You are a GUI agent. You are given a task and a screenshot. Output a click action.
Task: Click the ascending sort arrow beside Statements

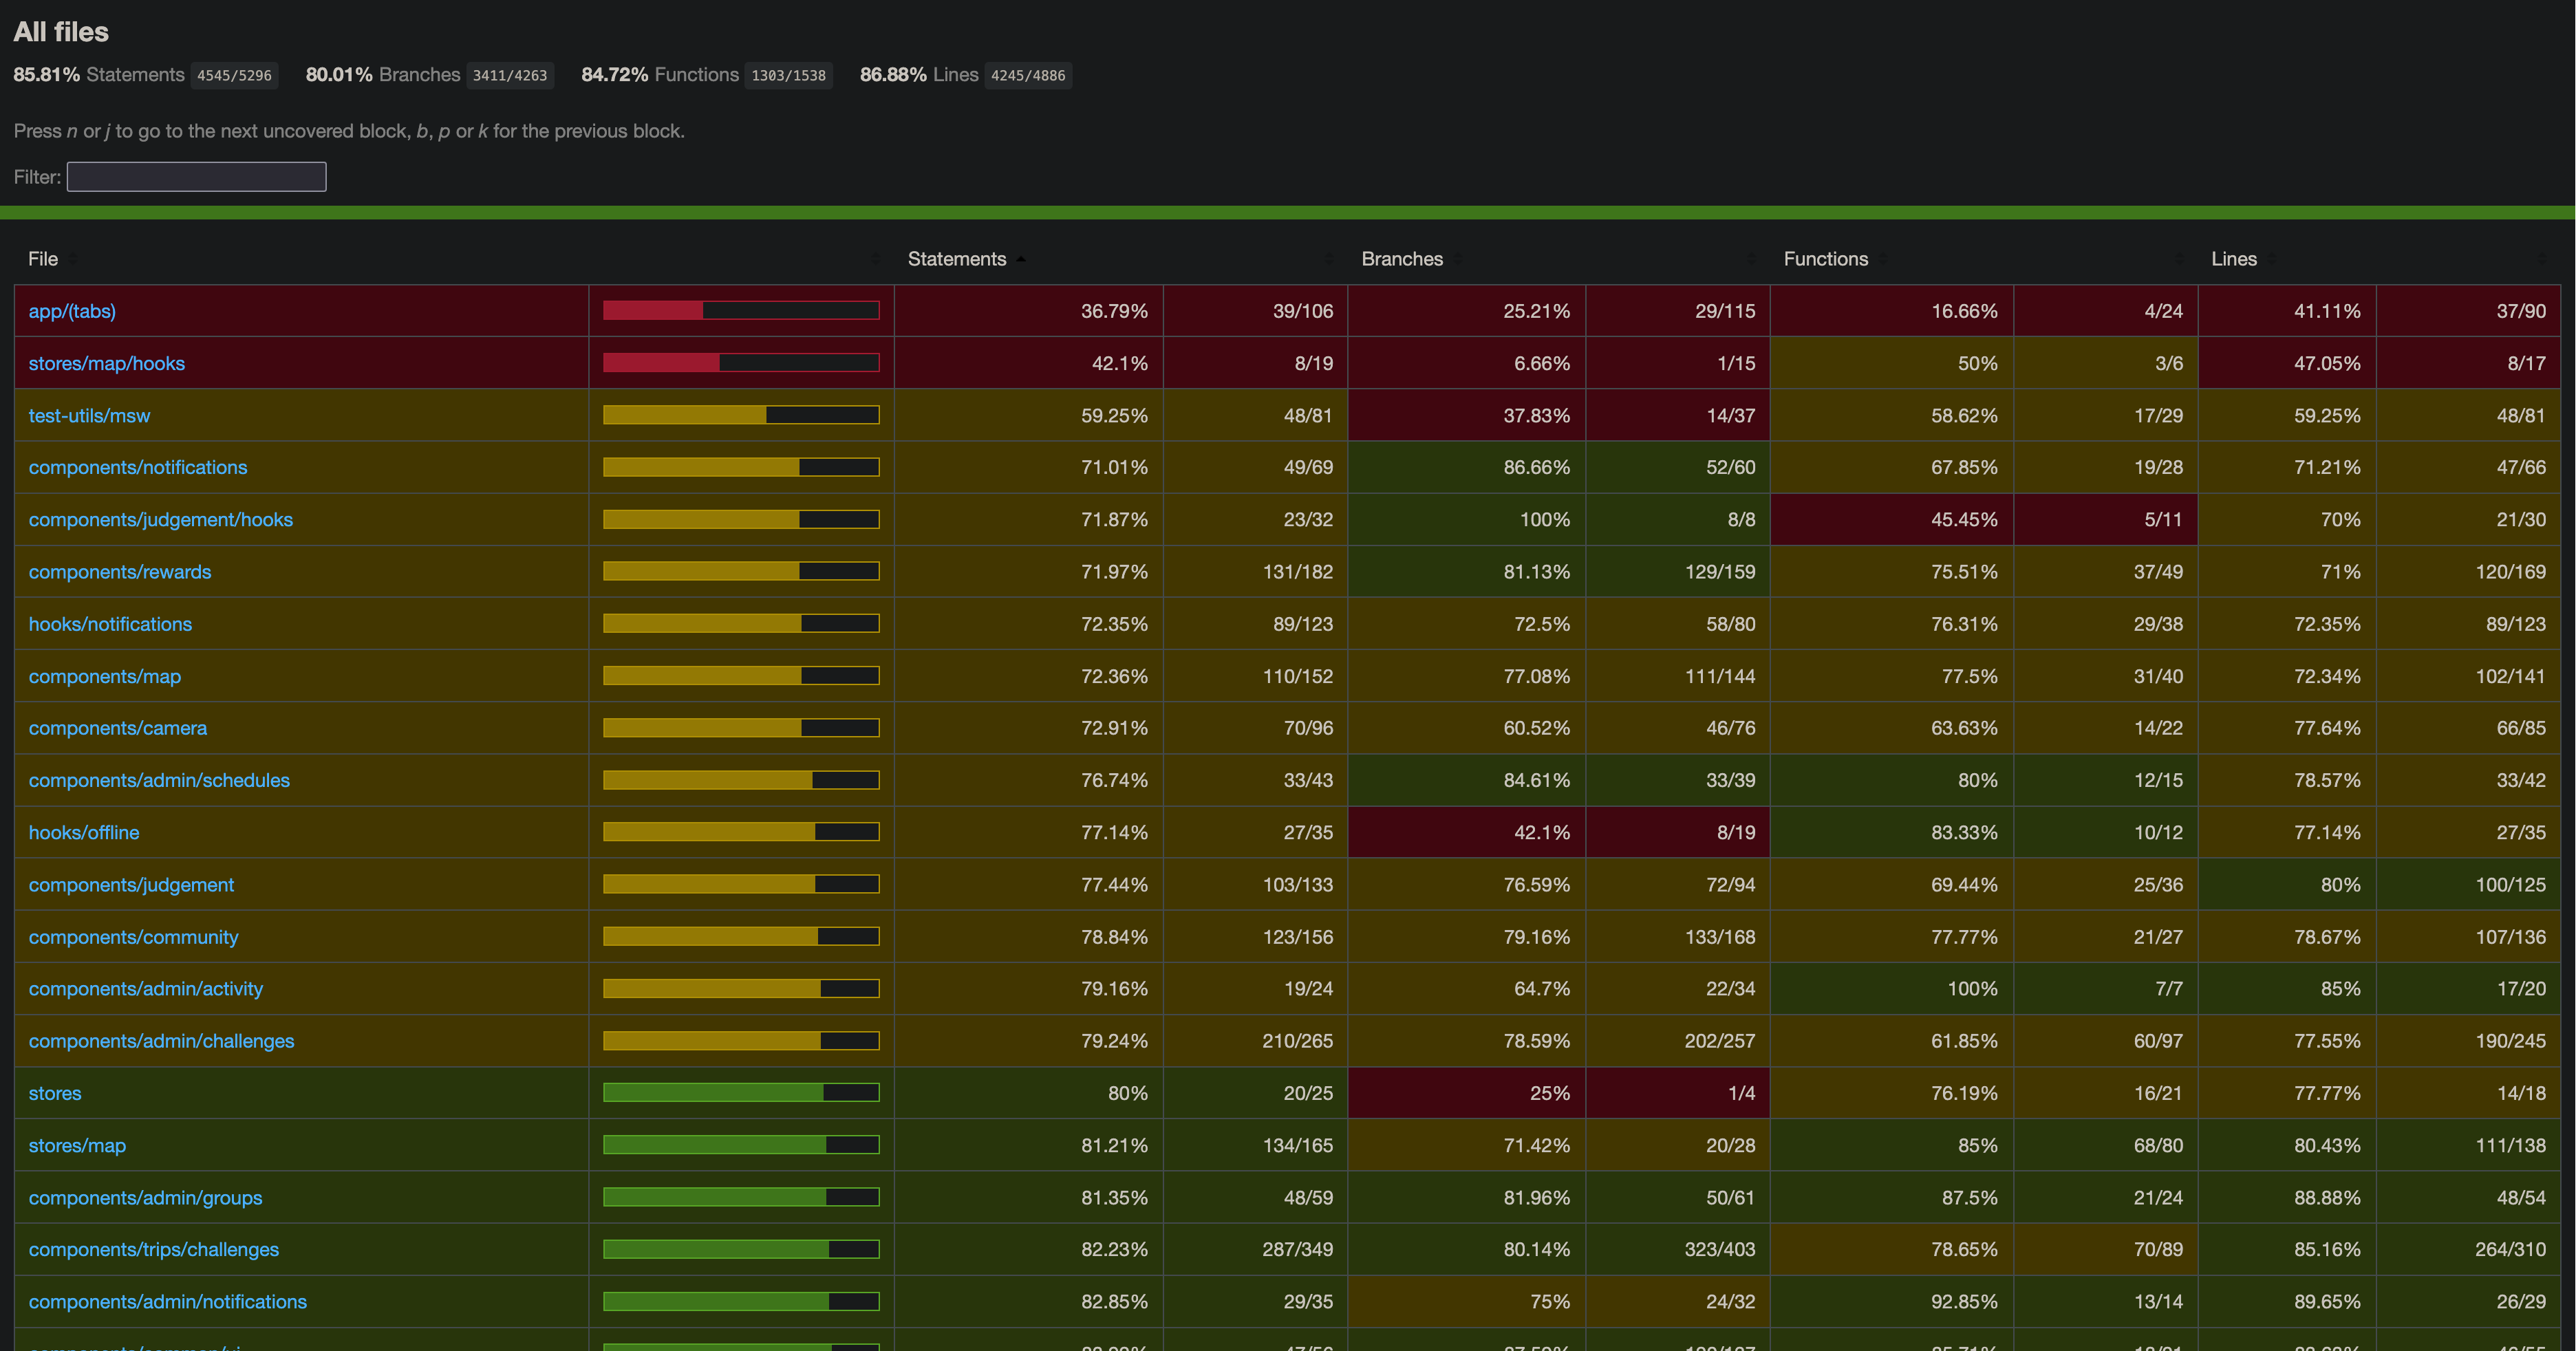[1020, 260]
